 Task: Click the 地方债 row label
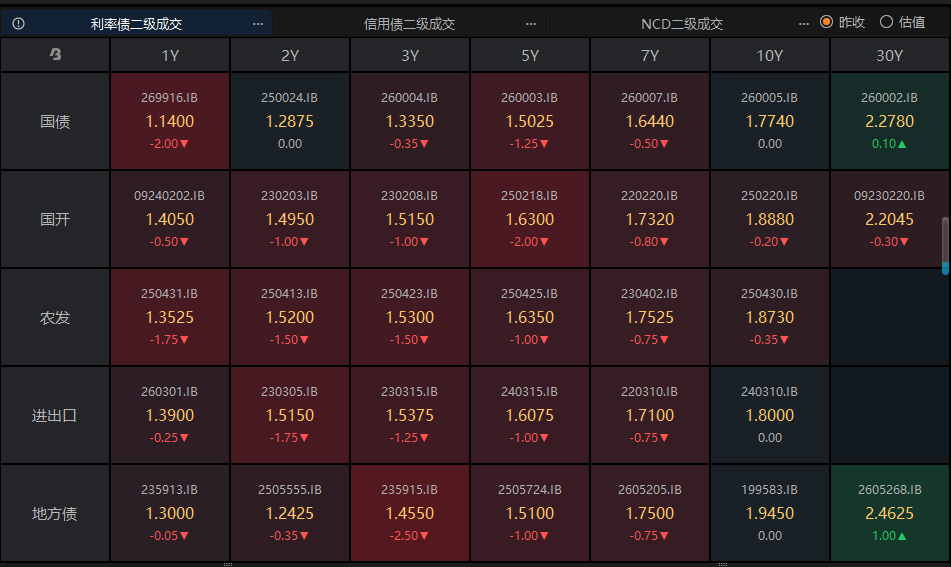click(55, 514)
